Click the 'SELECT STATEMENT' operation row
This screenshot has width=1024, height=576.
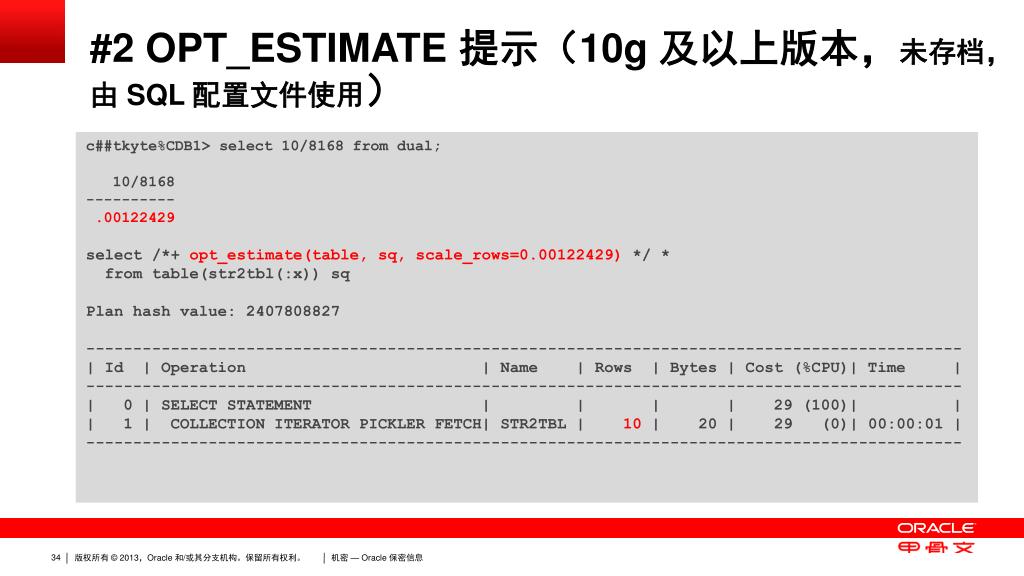236,405
